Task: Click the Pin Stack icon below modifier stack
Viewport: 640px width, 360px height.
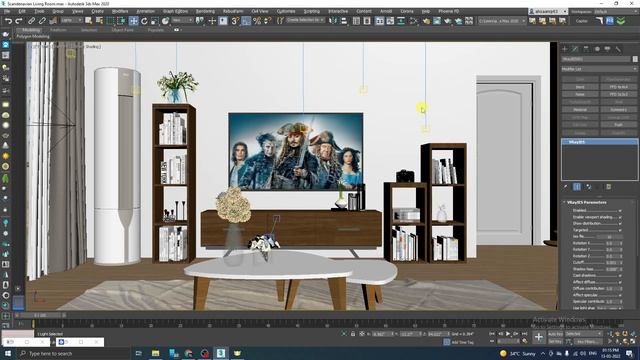Action: 566,187
